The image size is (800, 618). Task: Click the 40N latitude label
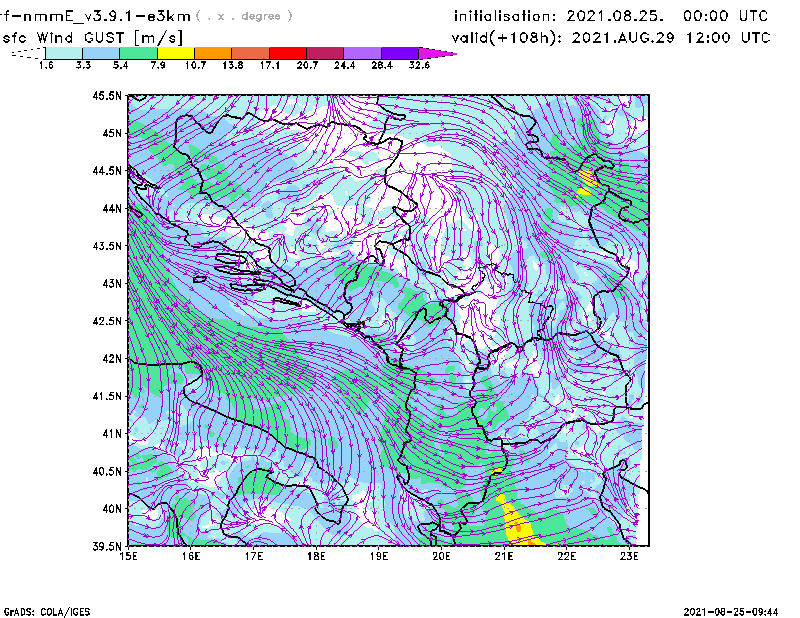(112, 509)
